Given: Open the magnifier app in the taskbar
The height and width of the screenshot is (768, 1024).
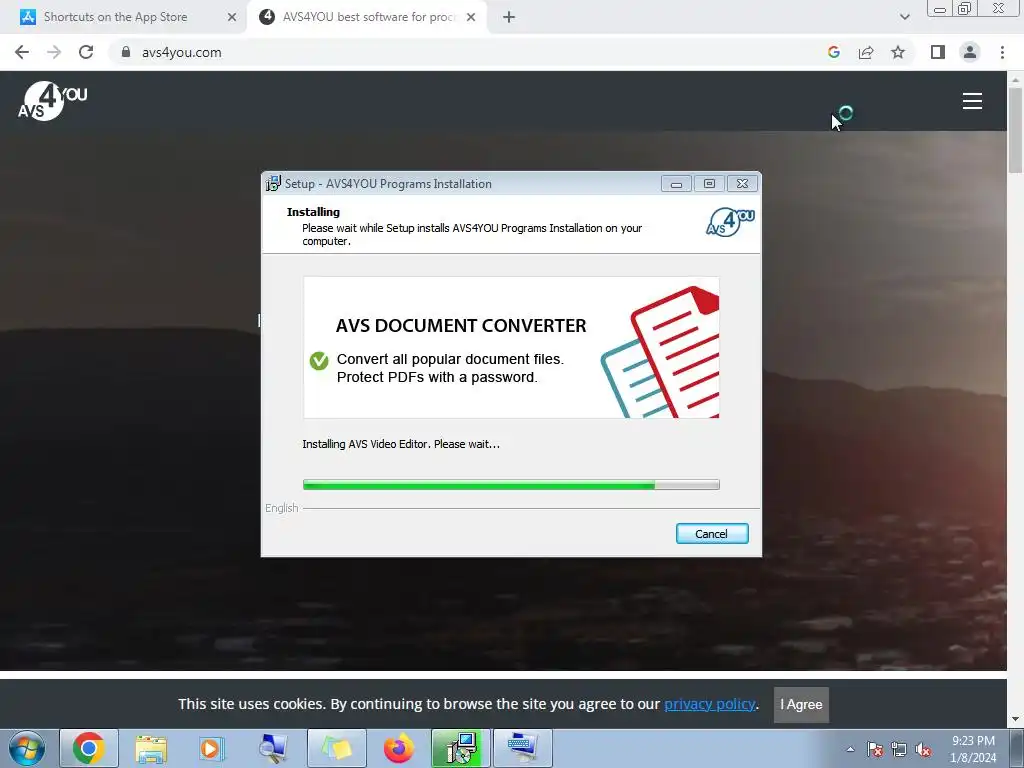Looking at the screenshot, I should pos(274,748).
